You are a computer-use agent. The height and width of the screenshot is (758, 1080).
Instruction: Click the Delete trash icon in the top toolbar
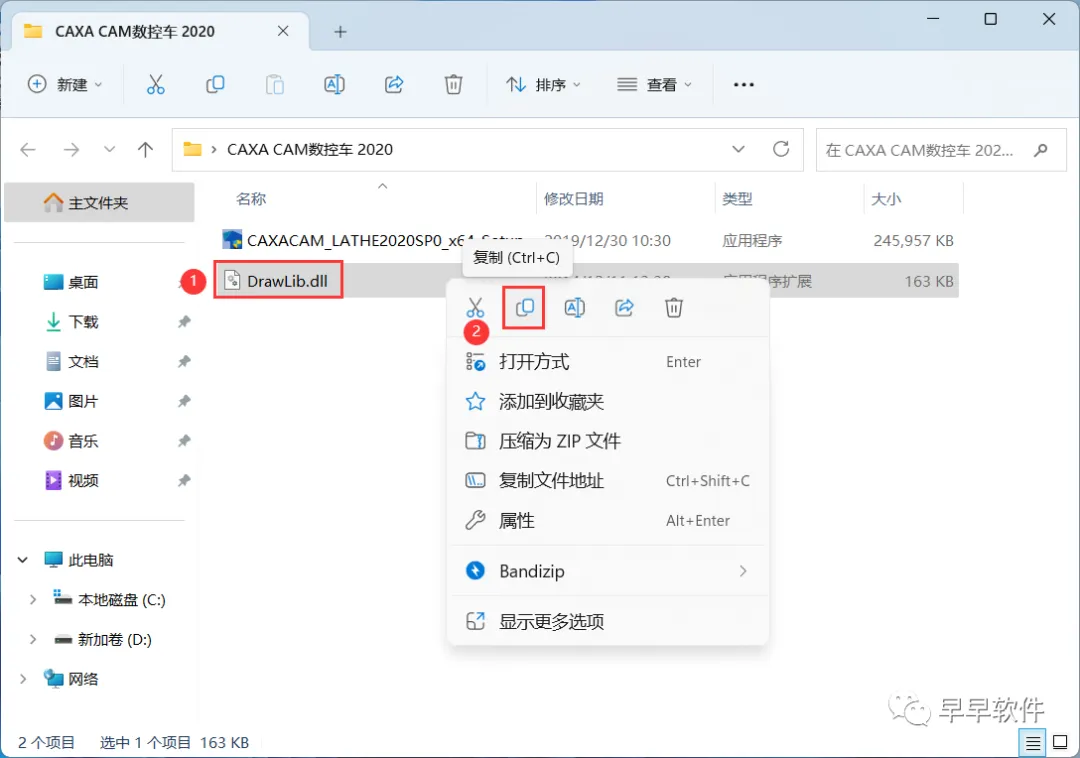tap(453, 85)
